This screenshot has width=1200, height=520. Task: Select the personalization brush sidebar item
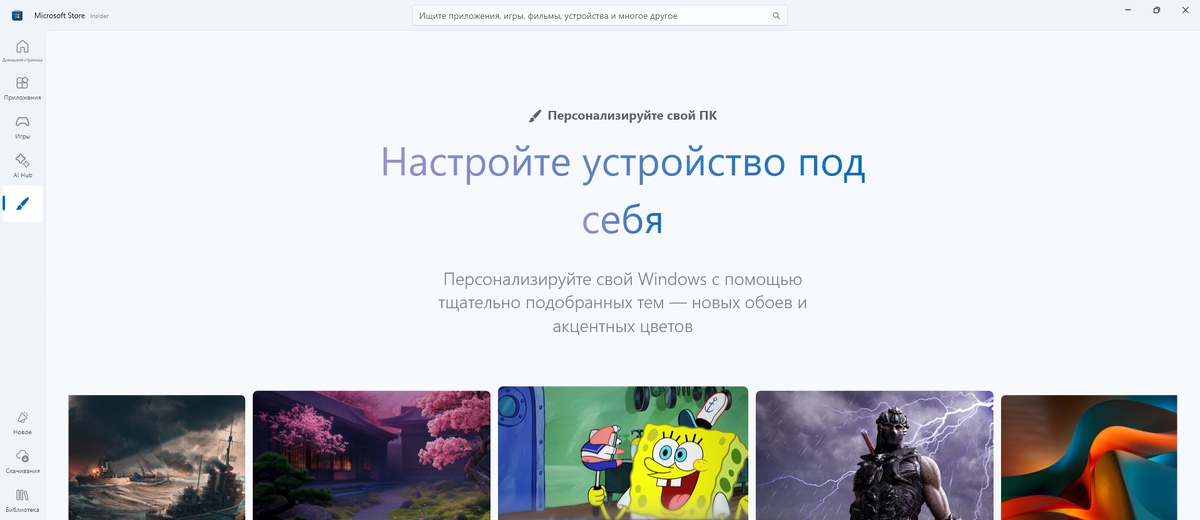pos(22,203)
